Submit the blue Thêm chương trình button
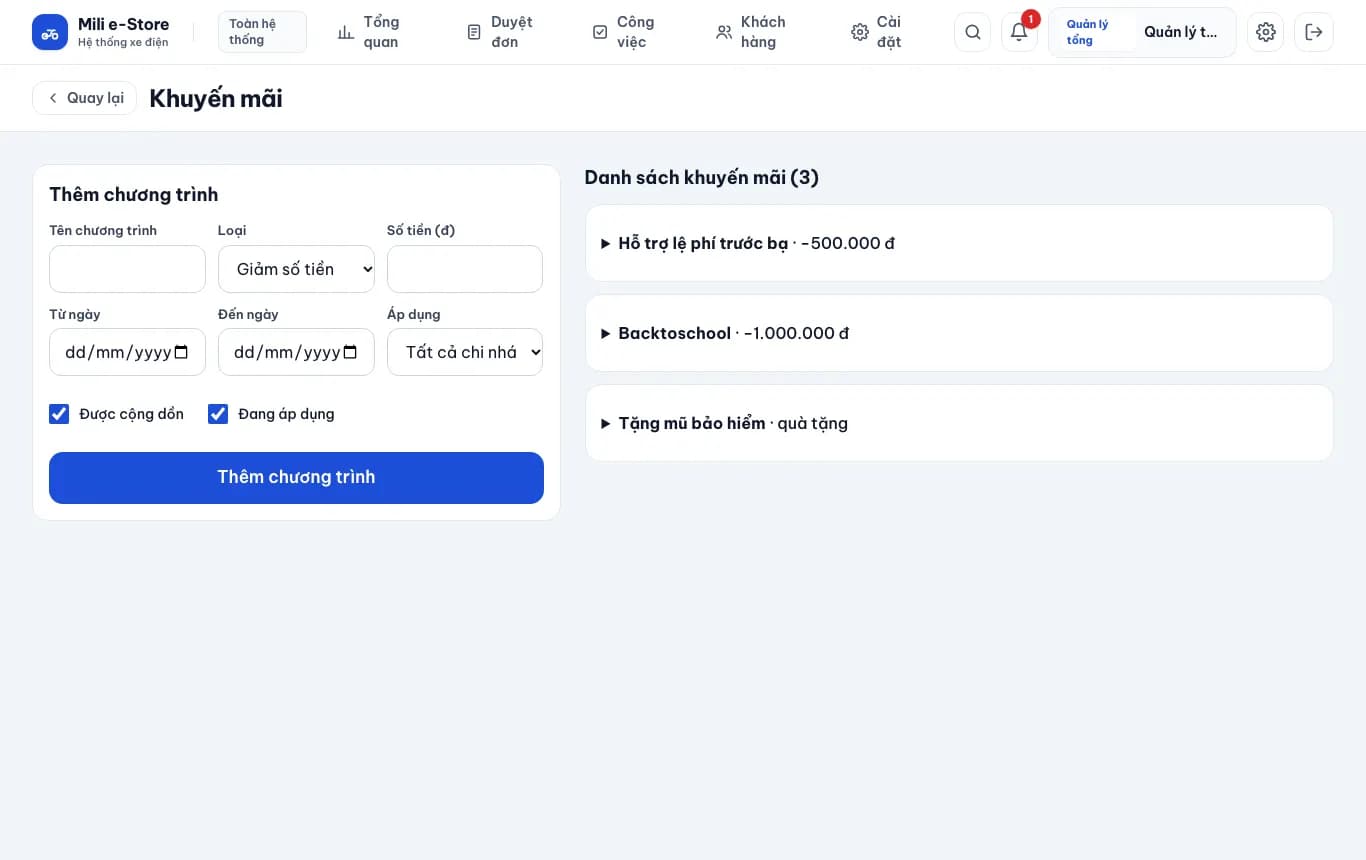Screen dimensions: 1366x860 [296, 478]
